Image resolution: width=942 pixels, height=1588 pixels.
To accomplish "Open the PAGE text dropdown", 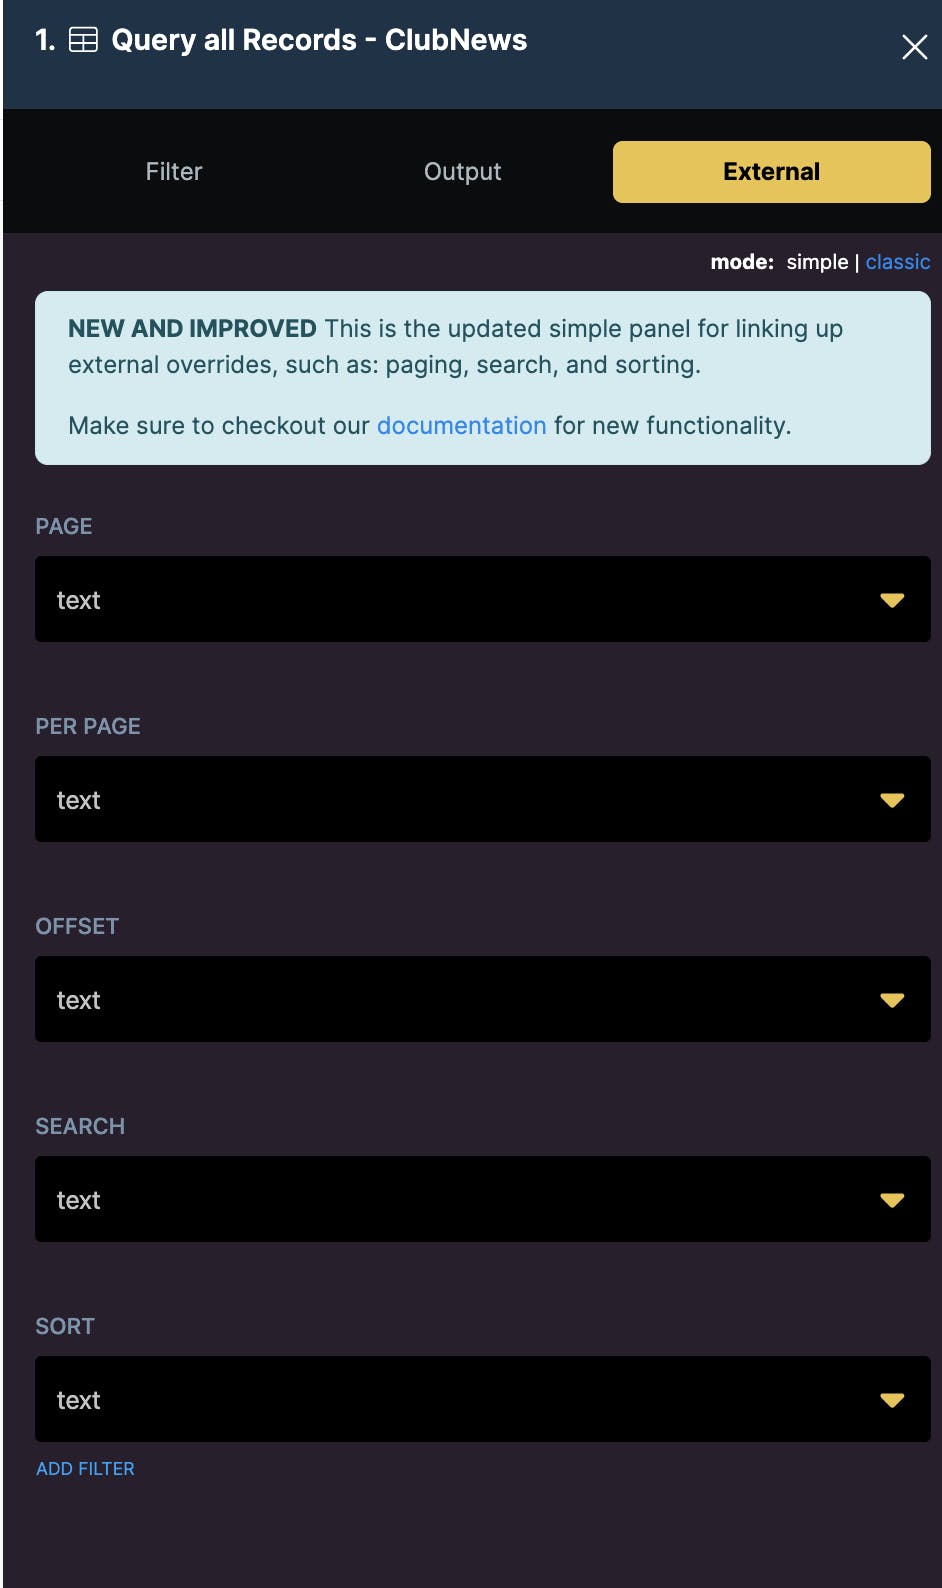I will tap(460, 599).
